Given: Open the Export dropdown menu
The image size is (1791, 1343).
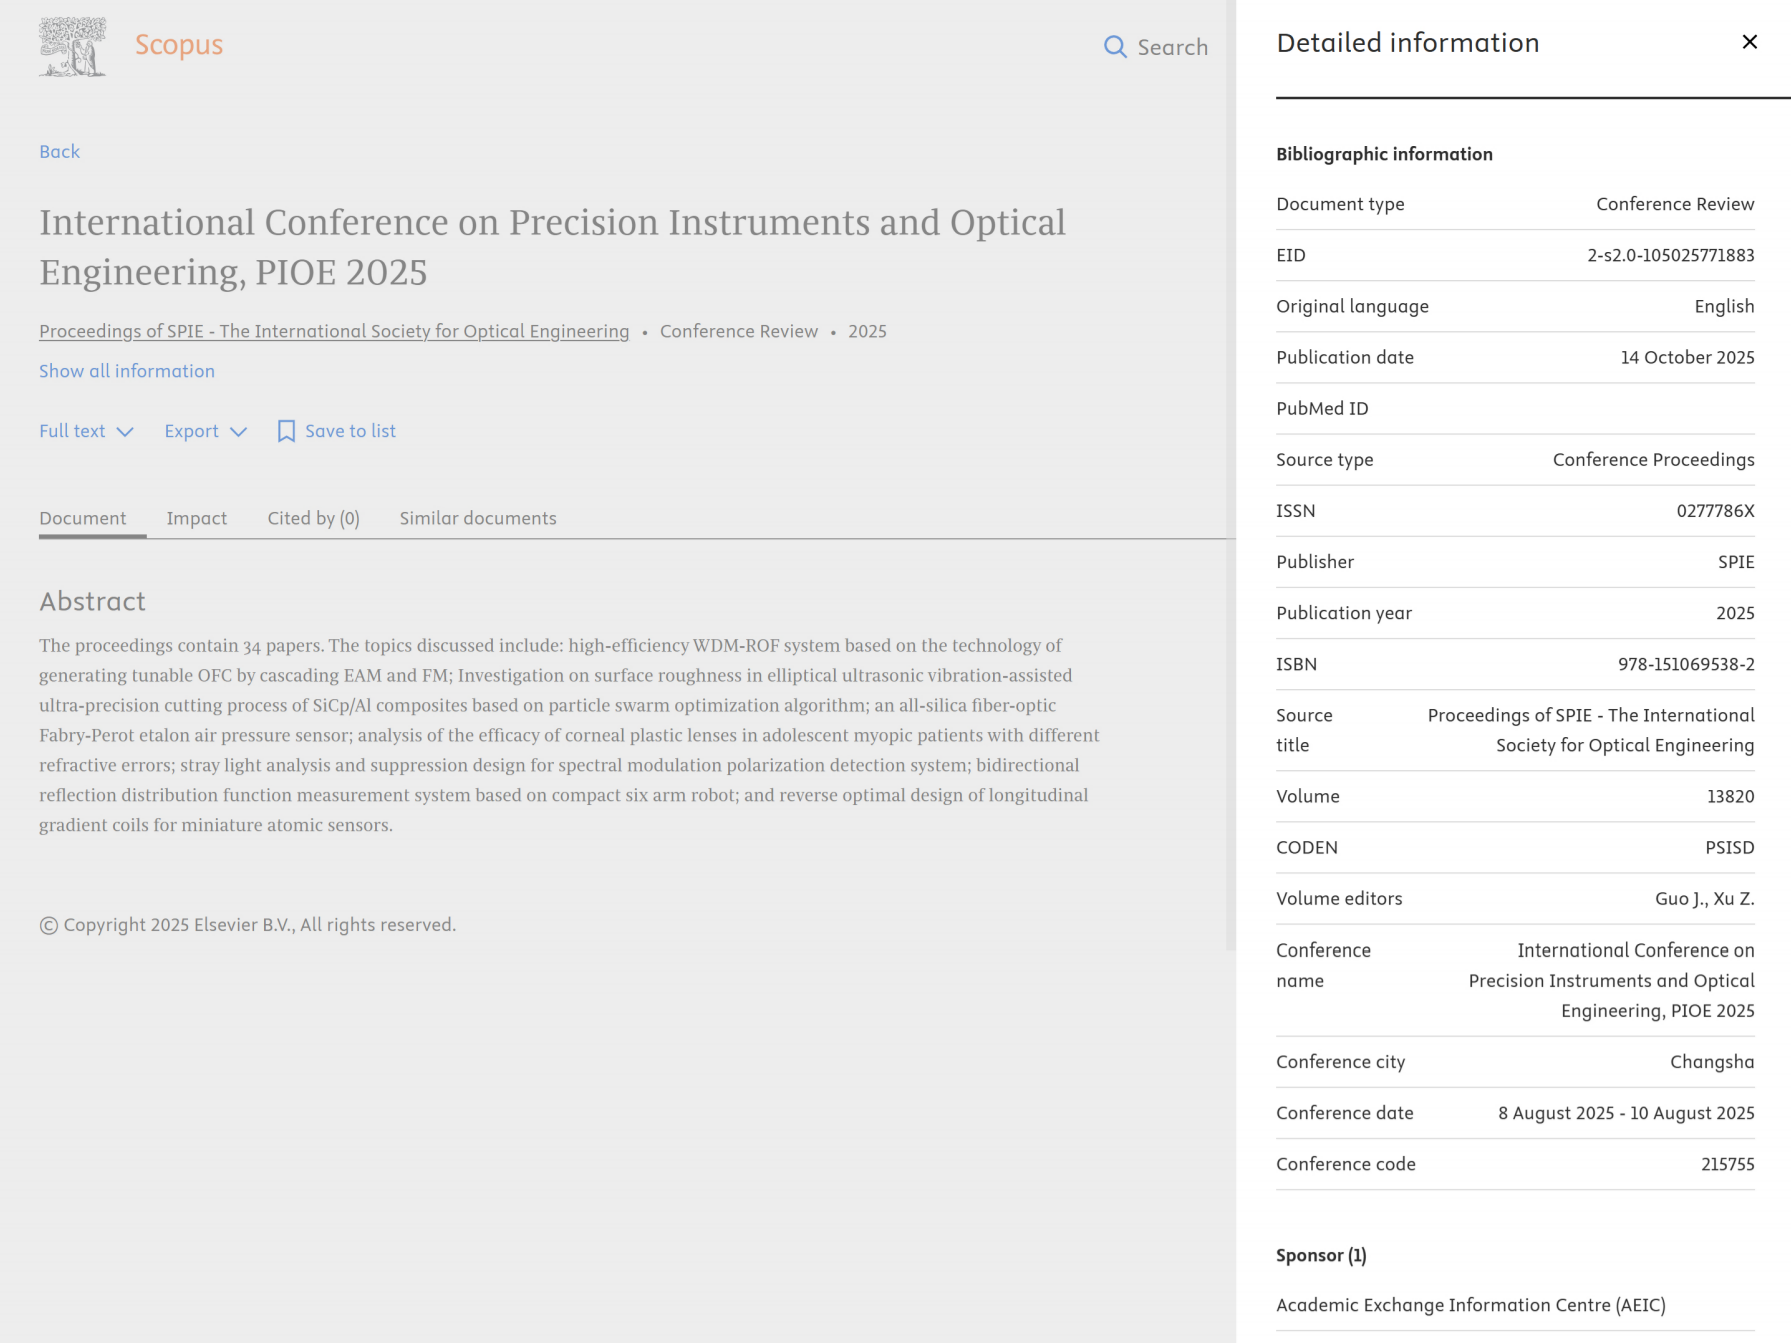Looking at the screenshot, I should click(x=205, y=431).
